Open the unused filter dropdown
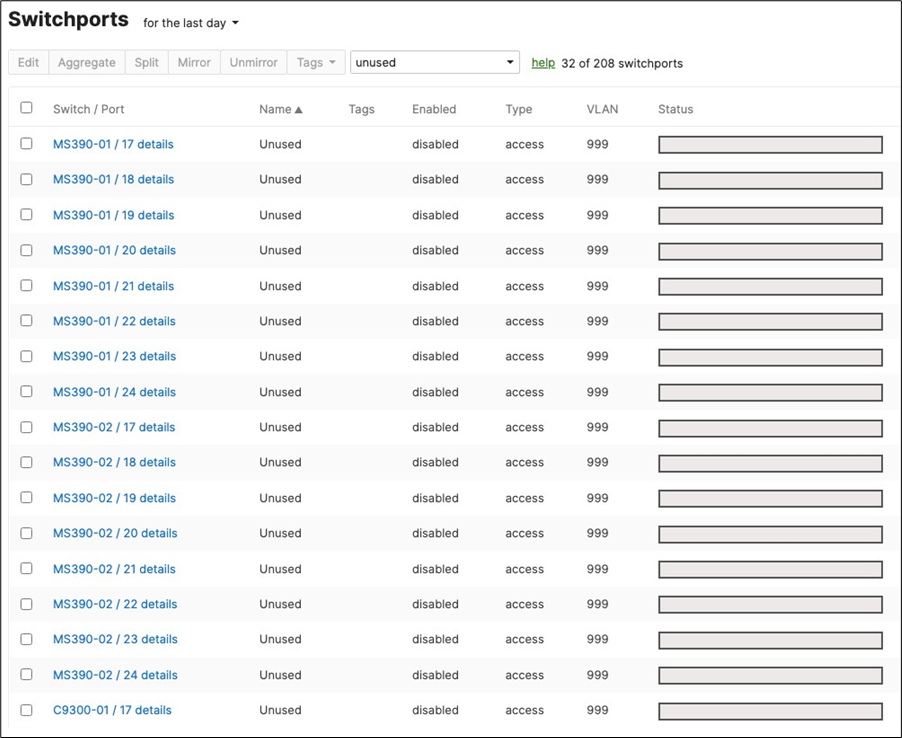 pos(434,62)
